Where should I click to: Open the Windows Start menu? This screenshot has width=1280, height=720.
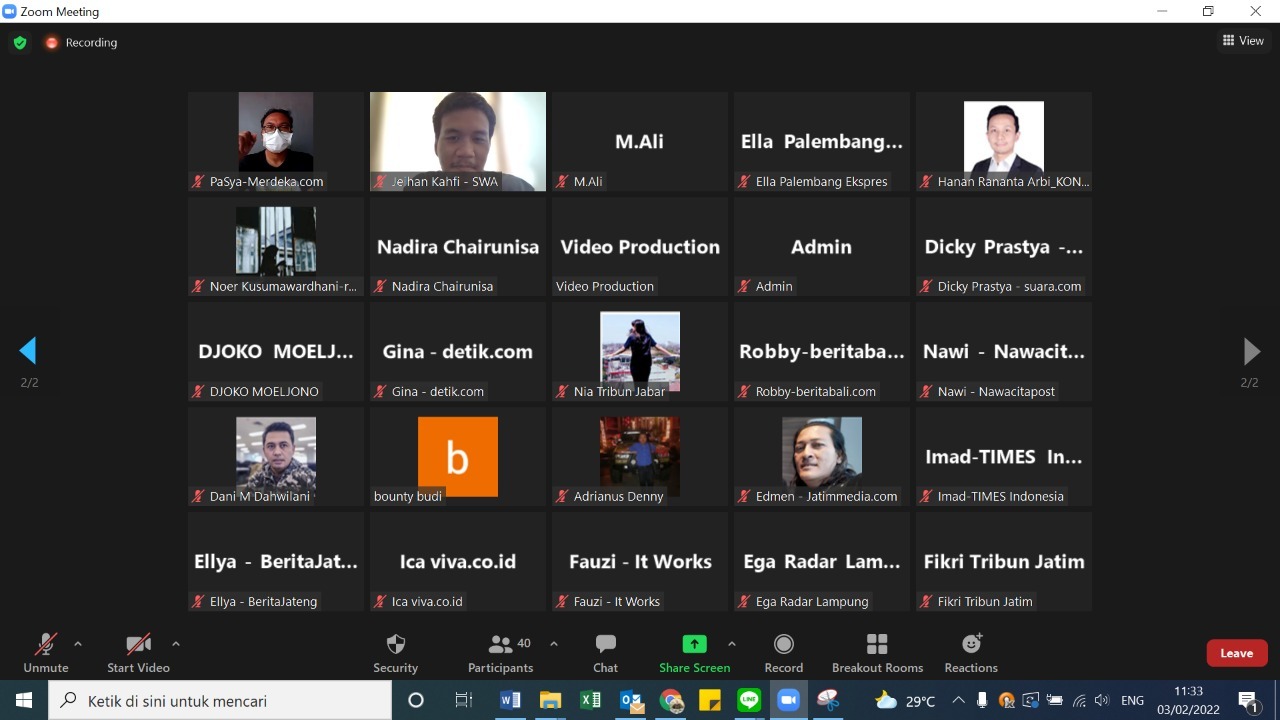[24, 700]
